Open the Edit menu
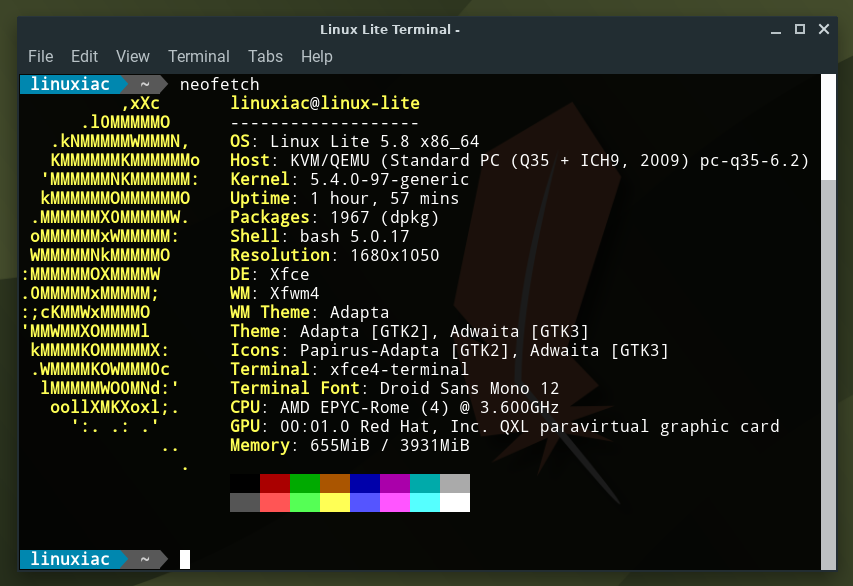Screen dimensions: 853x586 (84, 56)
